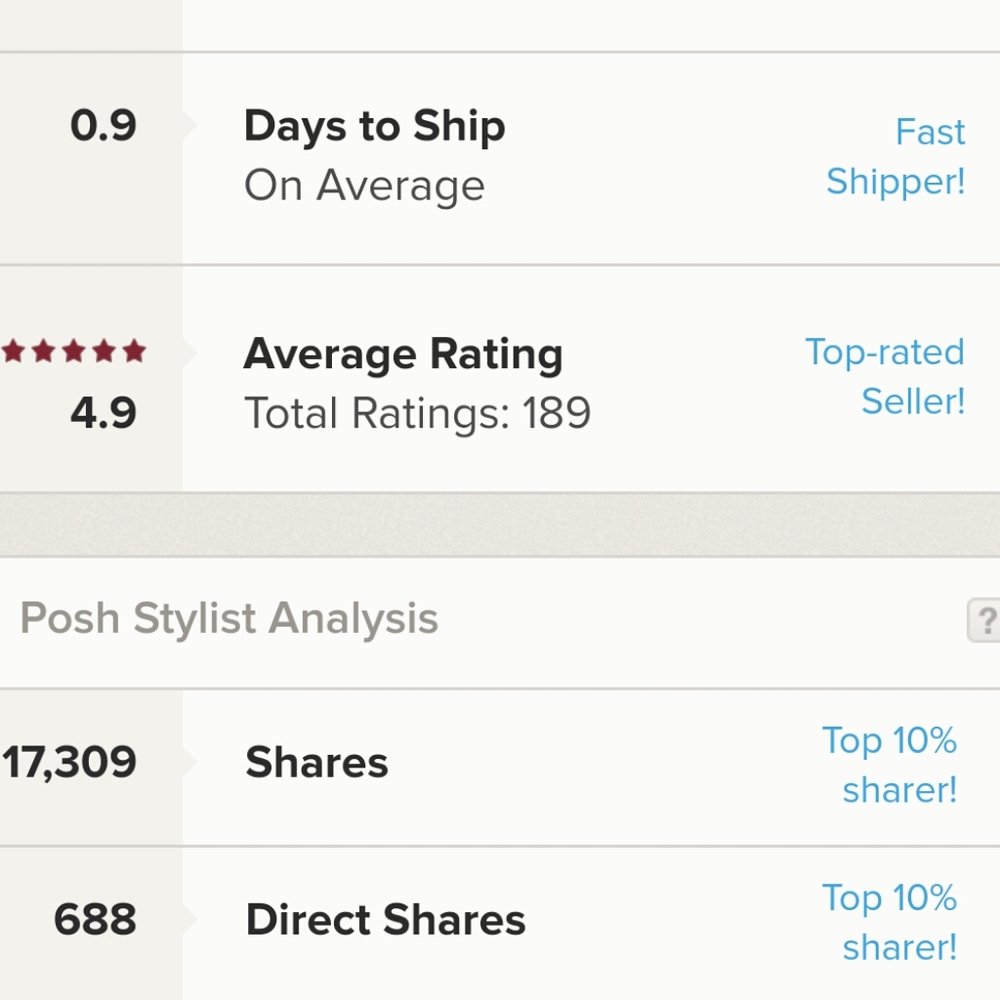Click the 688 direct shares count

[95, 921]
